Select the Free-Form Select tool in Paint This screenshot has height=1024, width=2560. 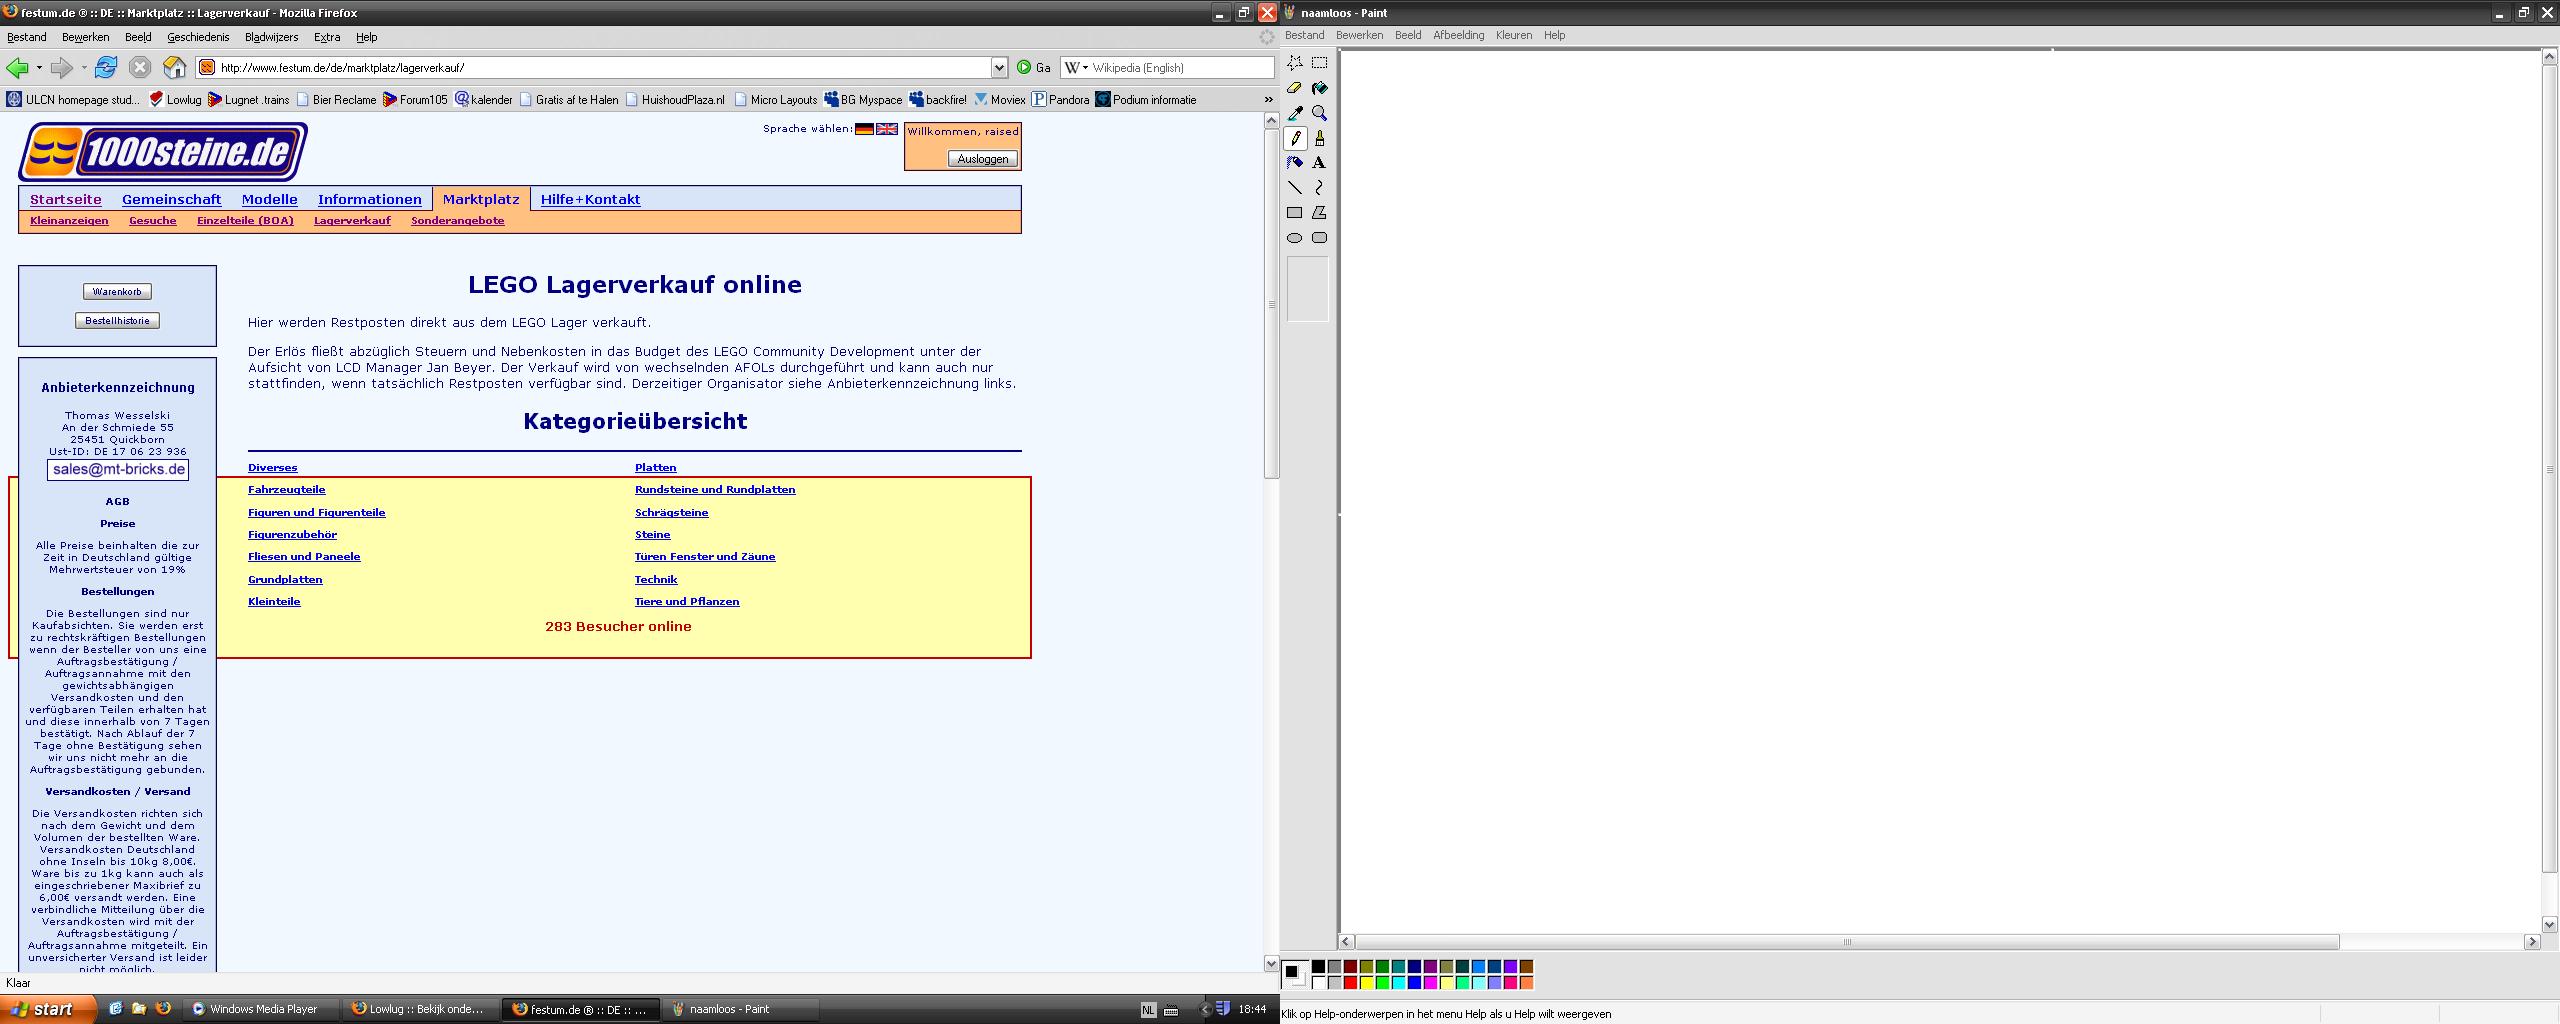click(1295, 63)
